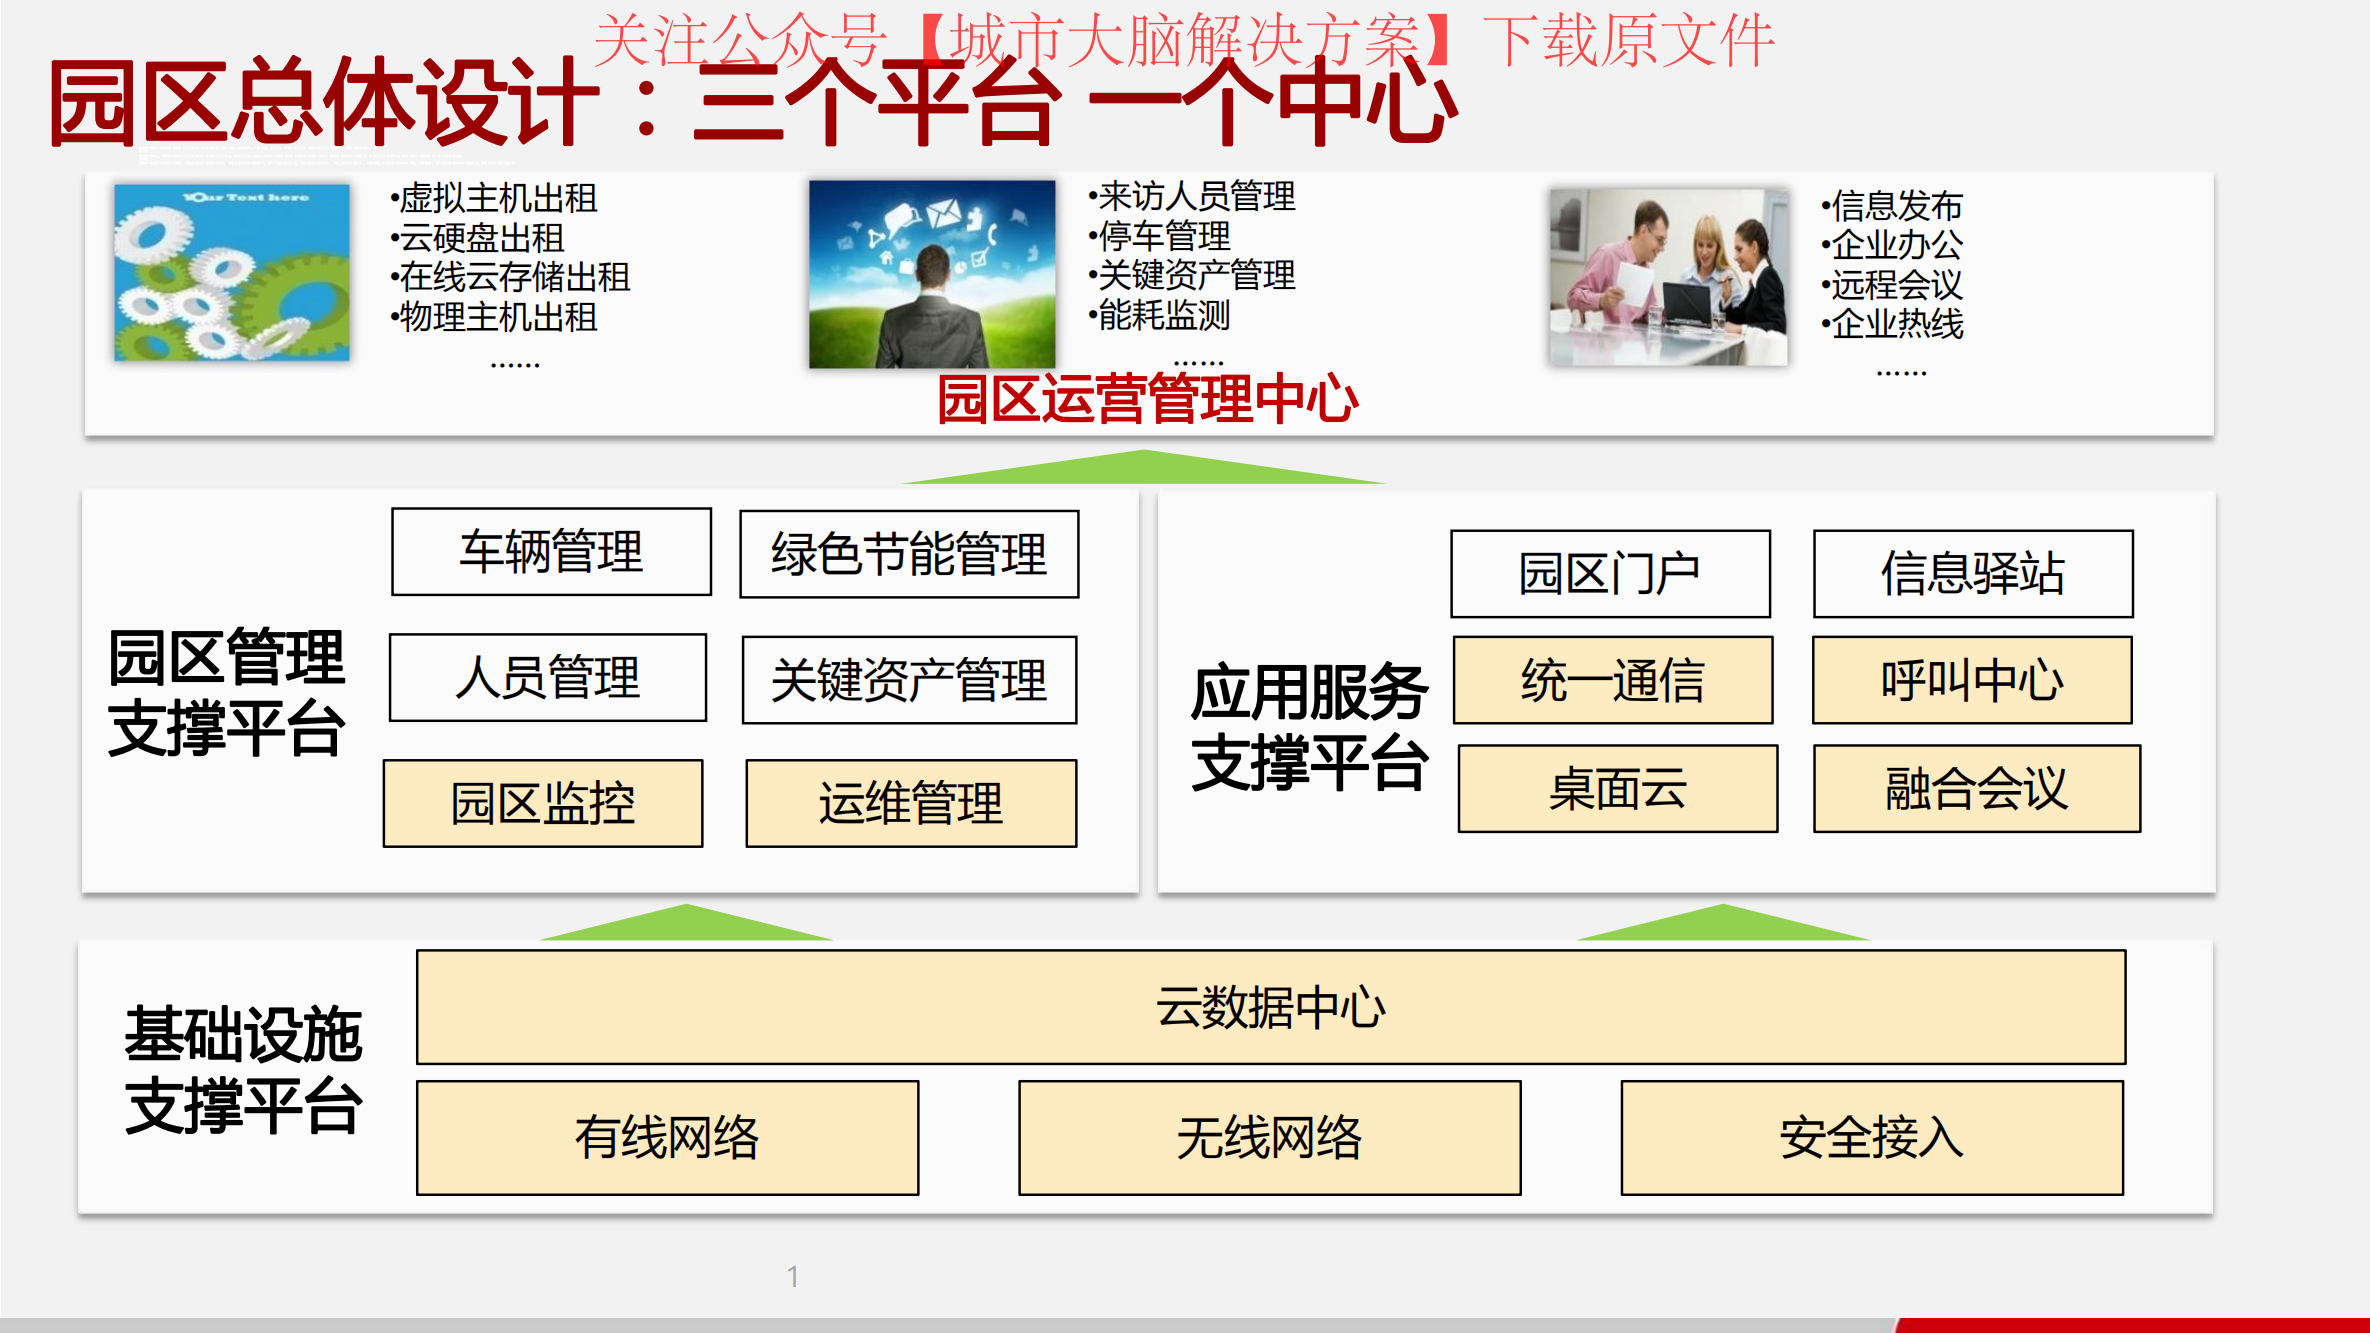This screenshot has height=1333, width=2370.
Task: Click the 桌面云 box
Action: [1618, 788]
